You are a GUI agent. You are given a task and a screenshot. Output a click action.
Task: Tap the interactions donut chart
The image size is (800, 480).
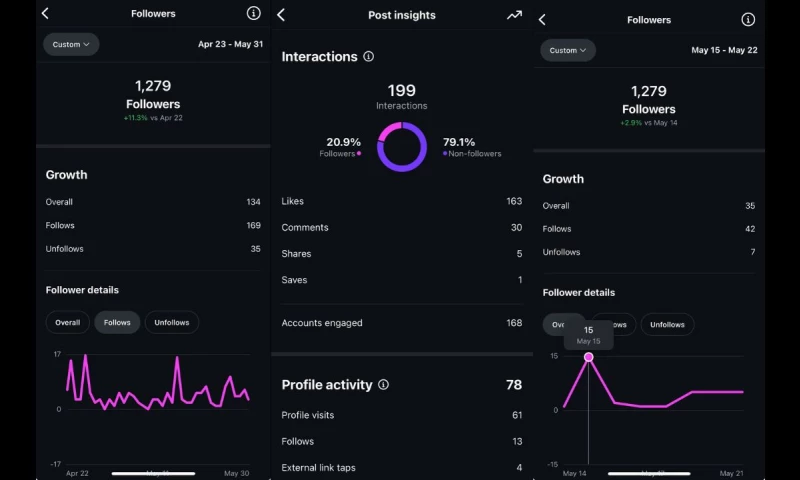pyautogui.click(x=402, y=147)
